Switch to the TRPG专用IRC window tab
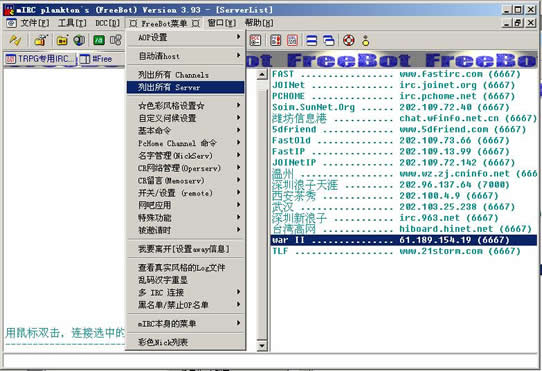542x371 pixels. (x=40, y=59)
